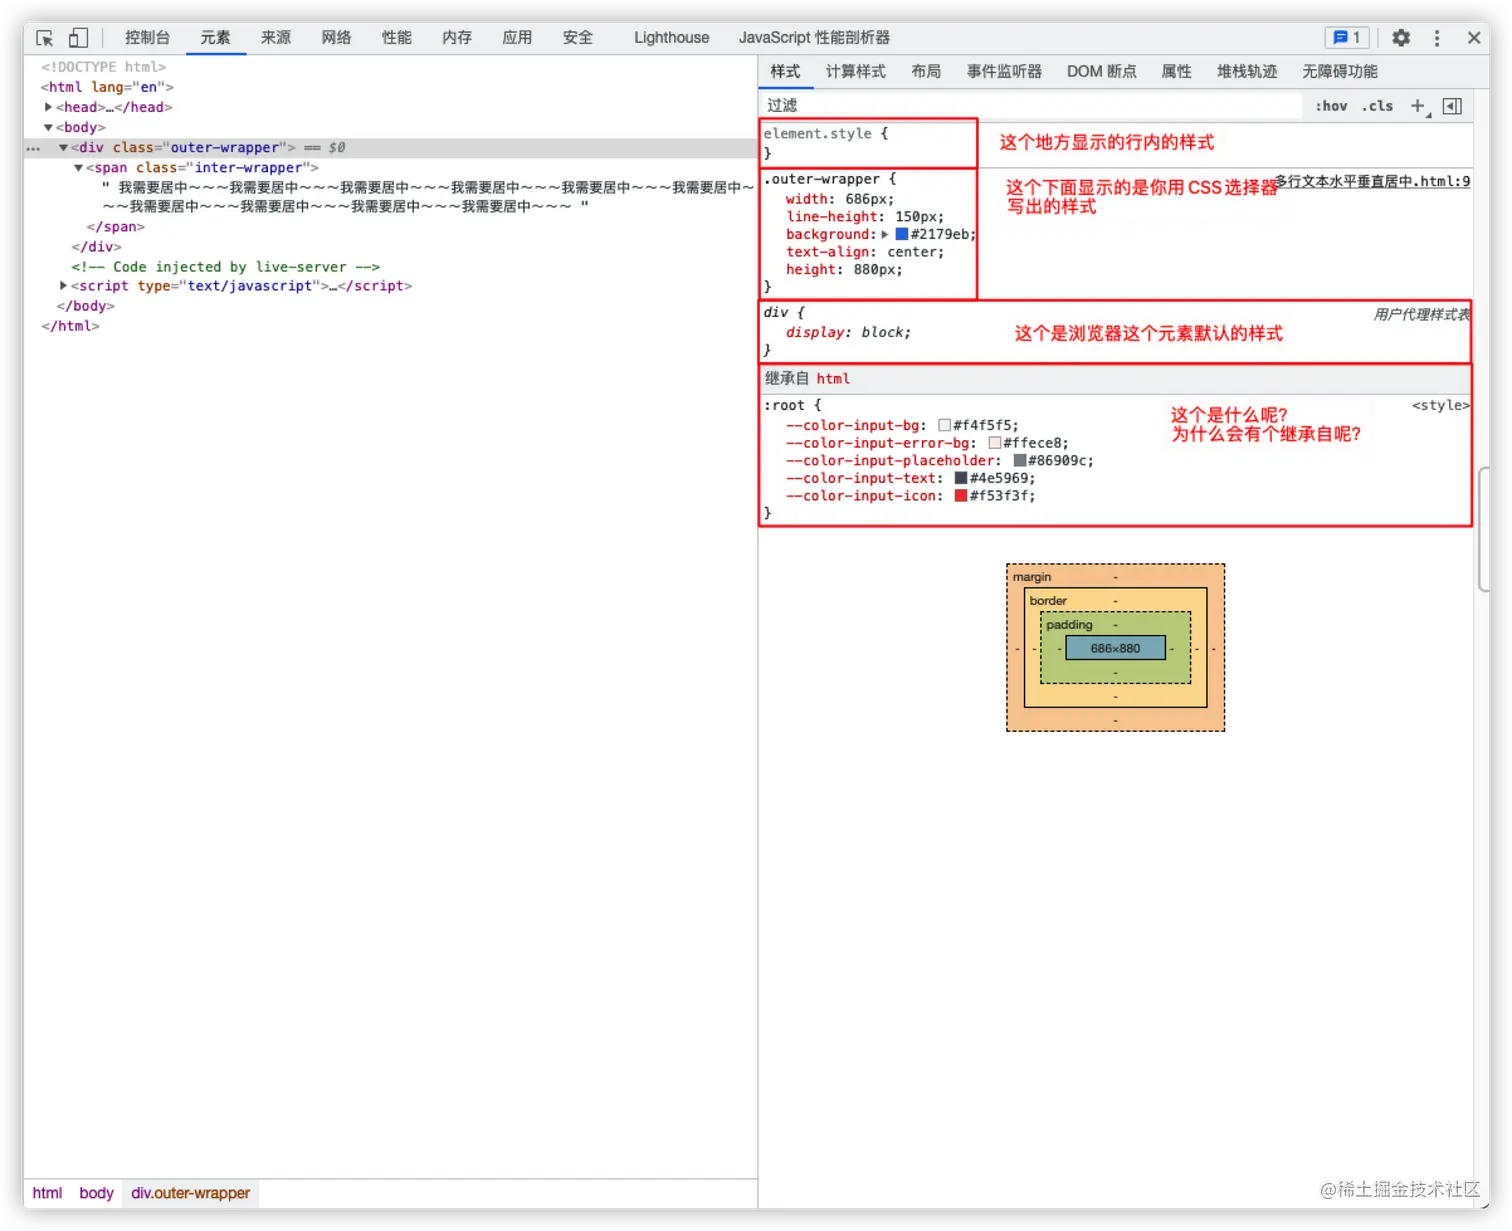This screenshot has width=1512, height=1231.
Task: Open the DevTools three-dot more menu
Action: (x=1437, y=38)
